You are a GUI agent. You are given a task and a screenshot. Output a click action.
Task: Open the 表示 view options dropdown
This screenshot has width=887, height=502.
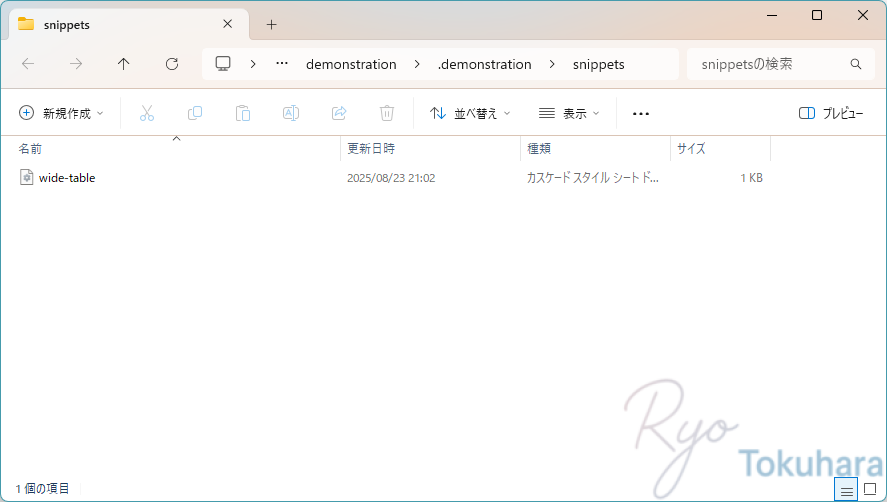569,113
